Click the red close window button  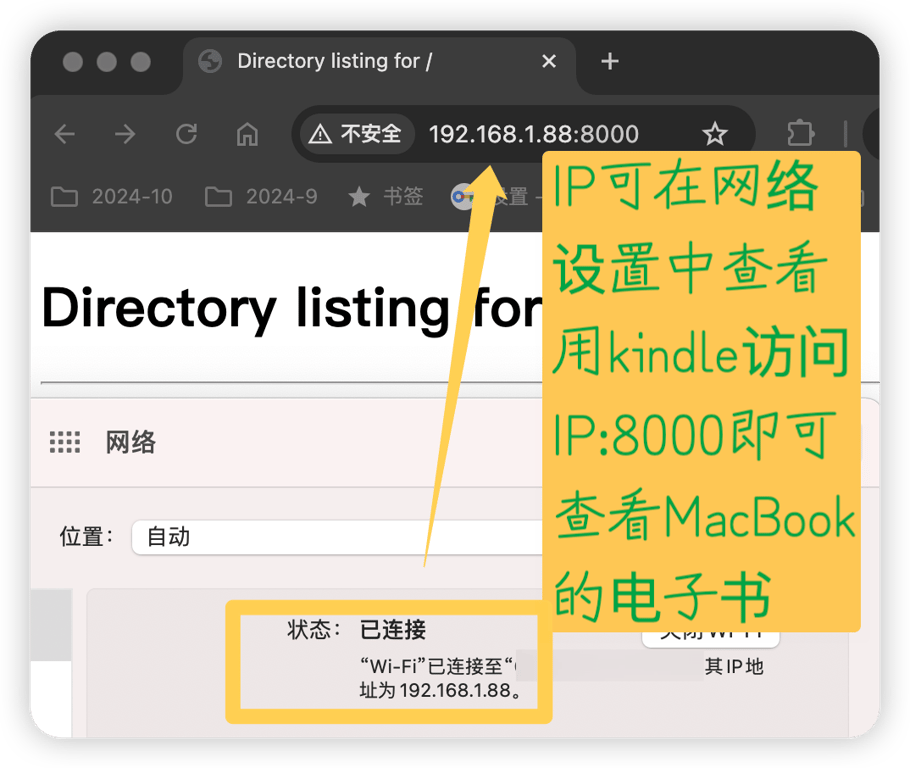(73, 62)
